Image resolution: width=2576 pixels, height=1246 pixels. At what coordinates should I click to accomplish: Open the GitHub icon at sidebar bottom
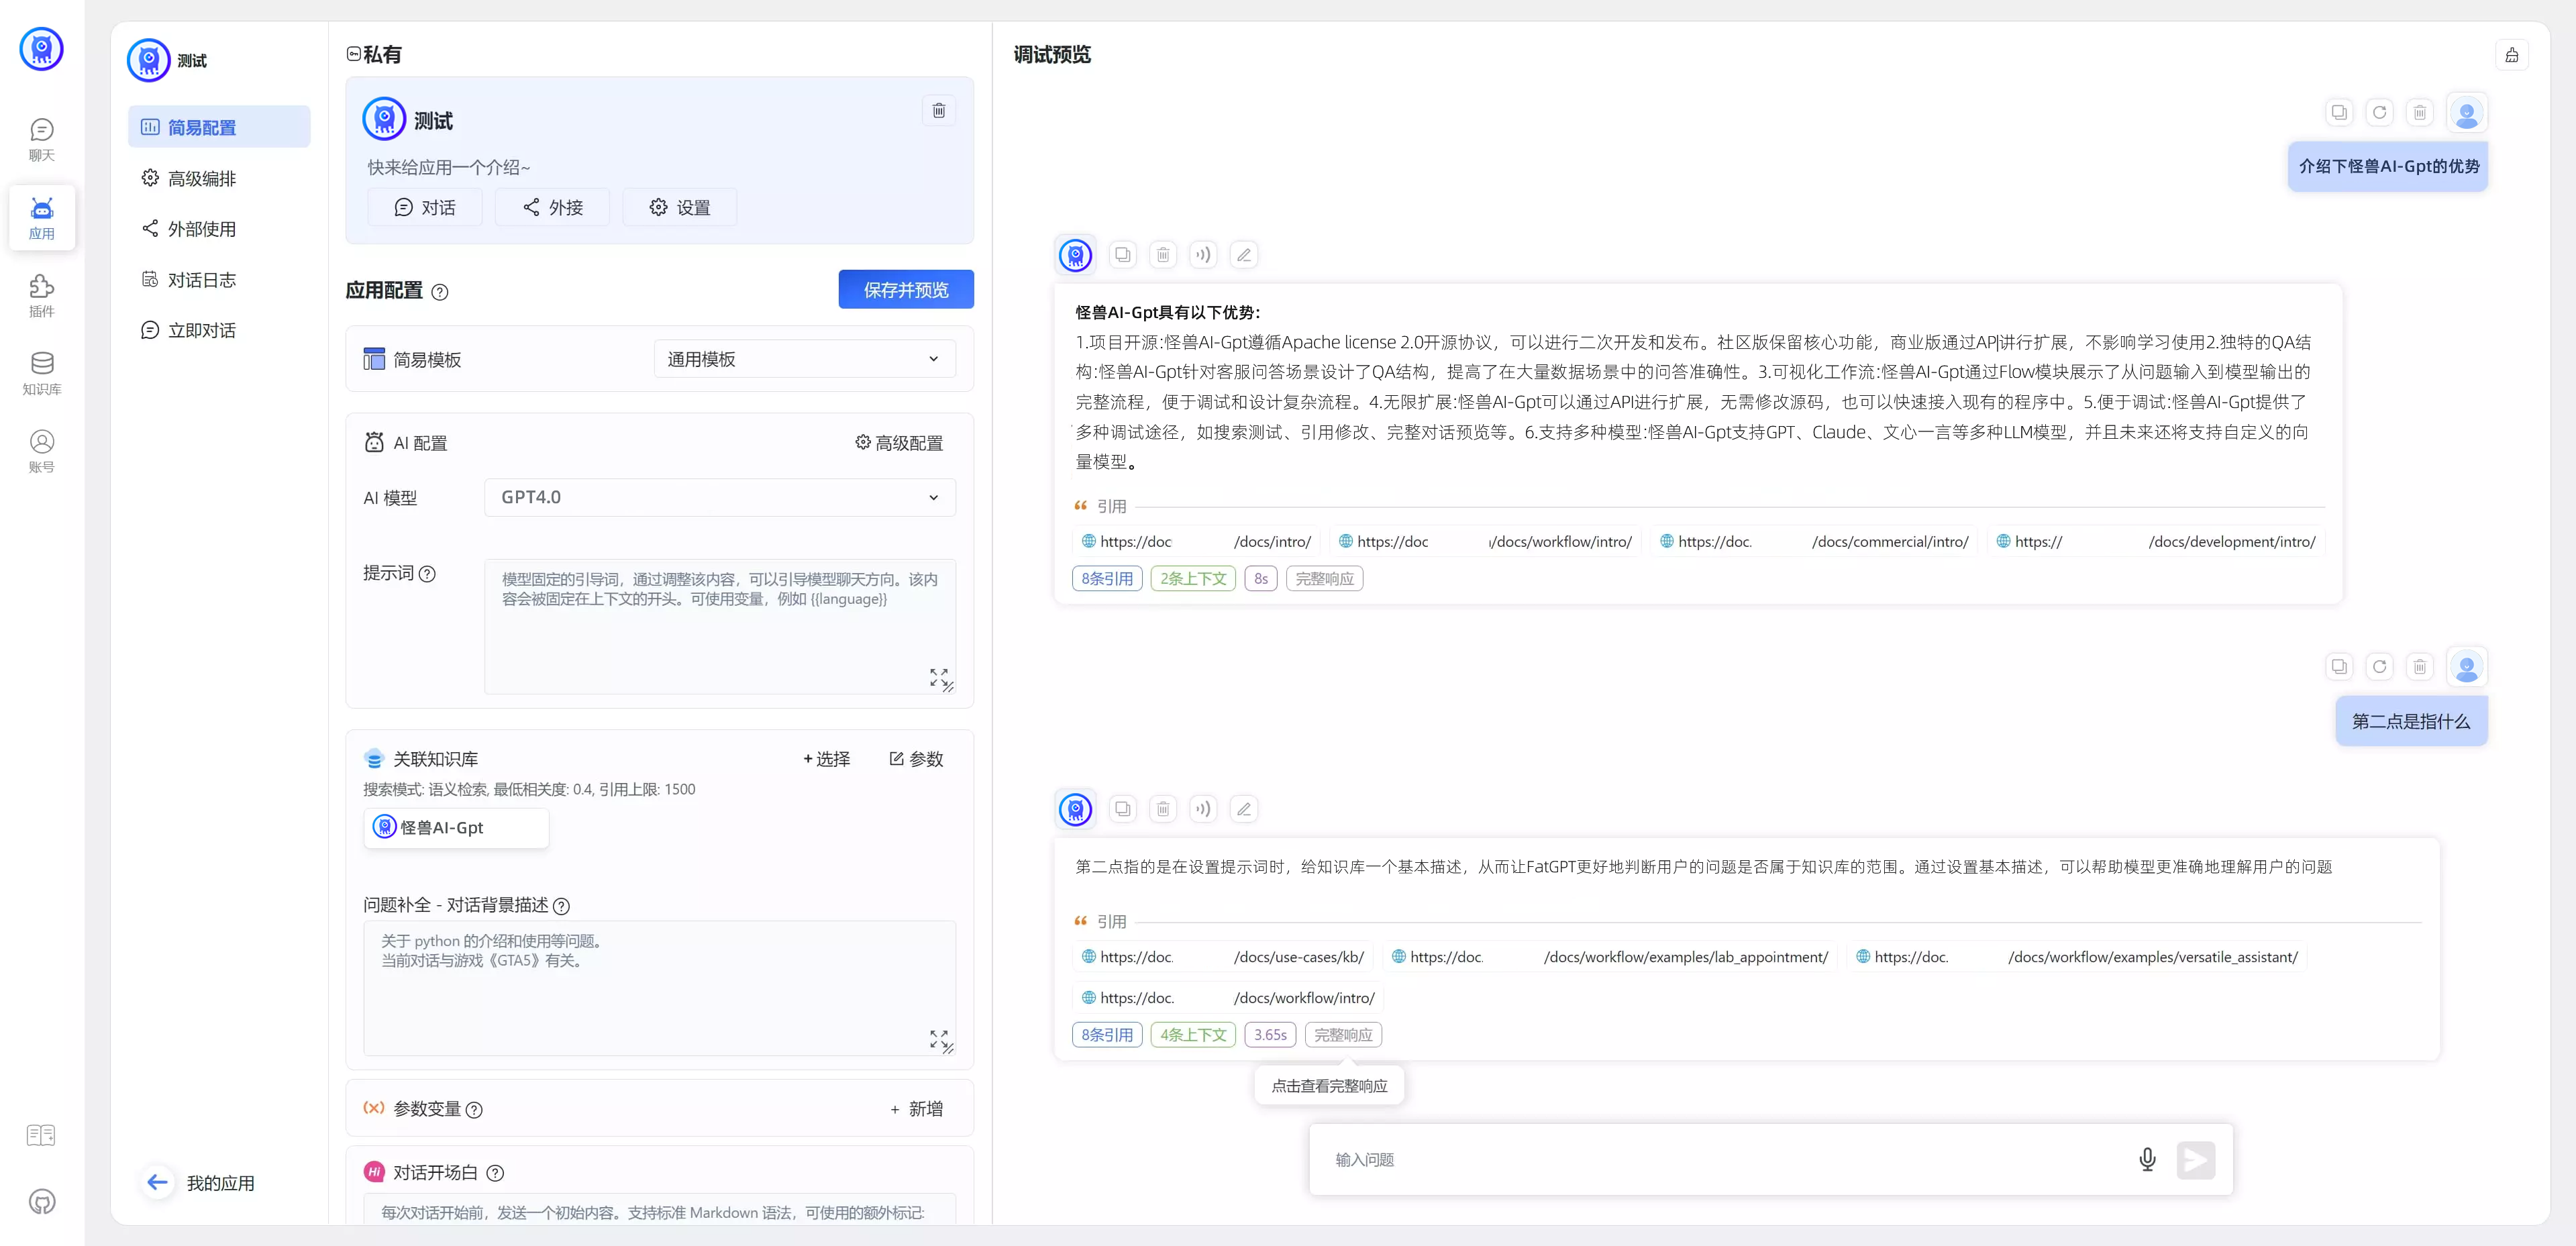click(x=41, y=1202)
